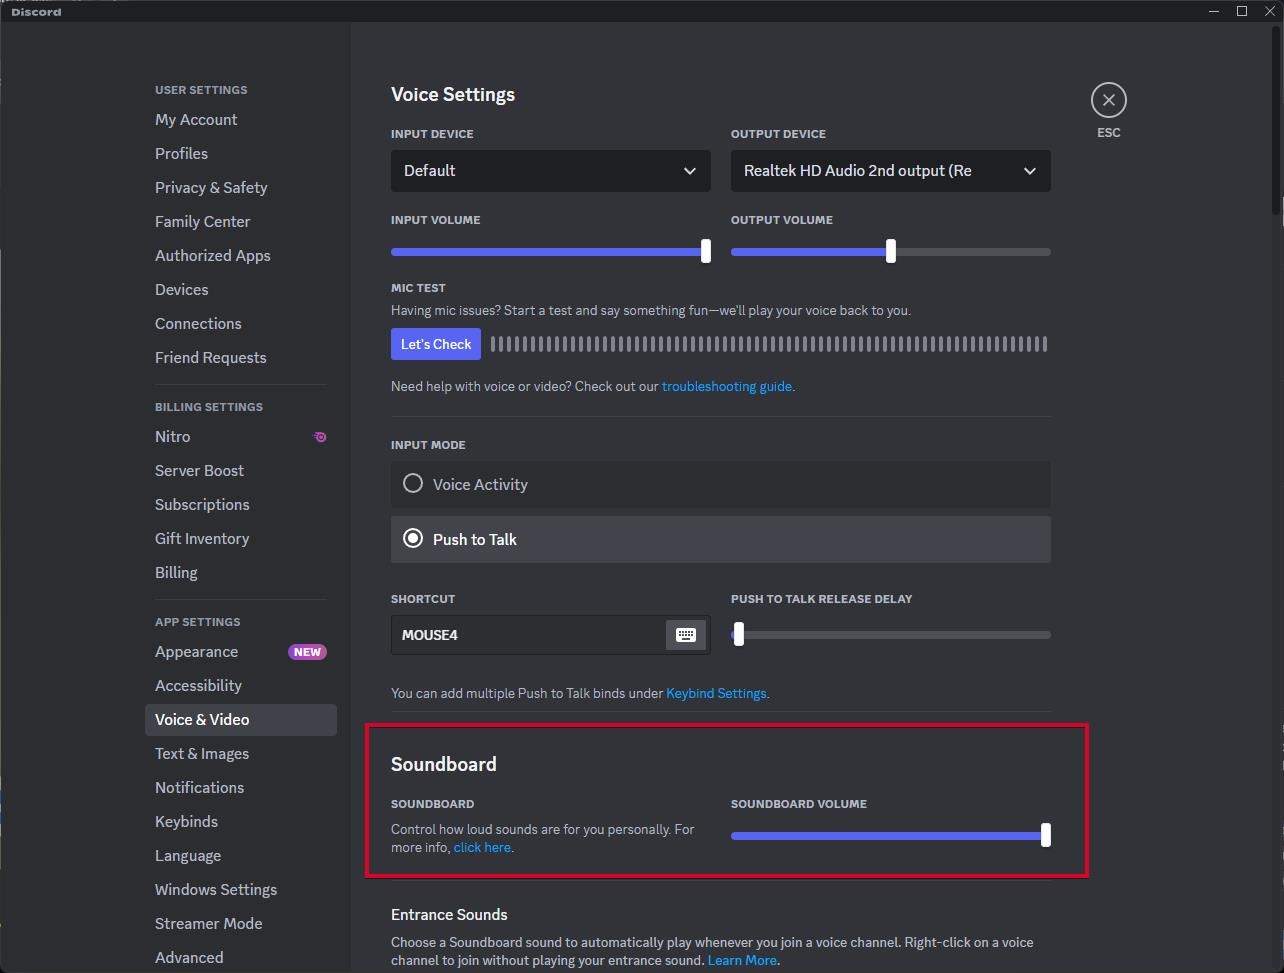Open Streamer Mode settings
1284x973 pixels.
(241, 924)
